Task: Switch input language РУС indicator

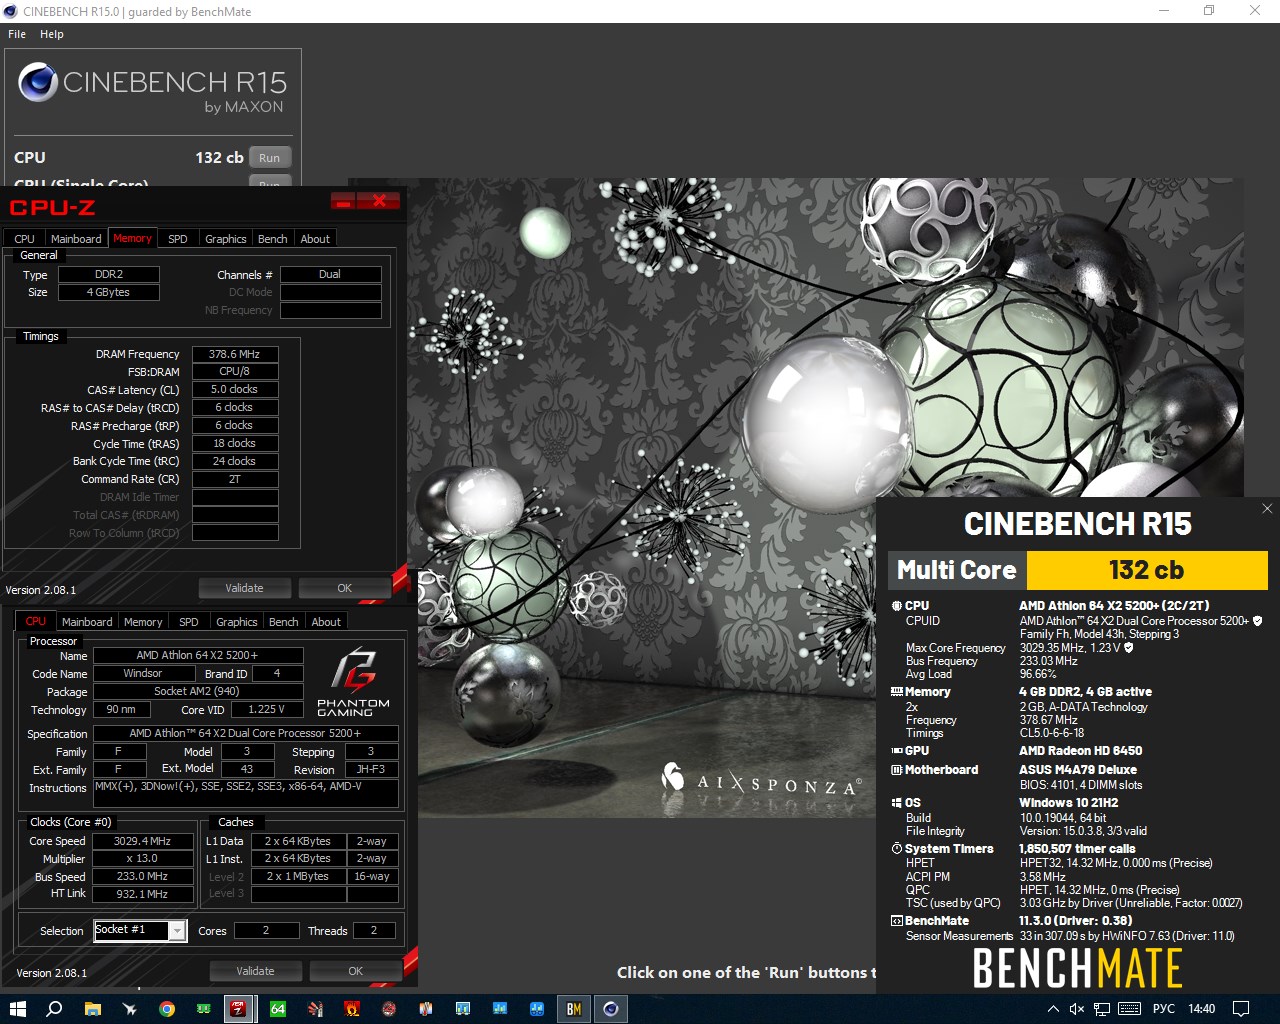Action: (1164, 1009)
